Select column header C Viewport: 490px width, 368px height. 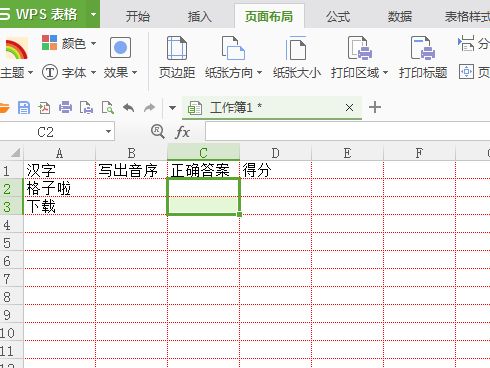point(203,152)
